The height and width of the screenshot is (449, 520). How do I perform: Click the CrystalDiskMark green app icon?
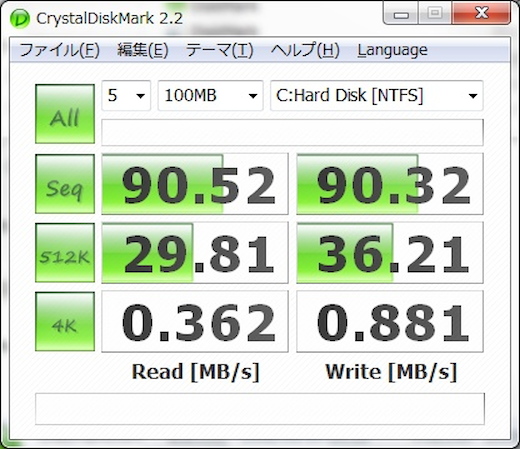click(19, 18)
